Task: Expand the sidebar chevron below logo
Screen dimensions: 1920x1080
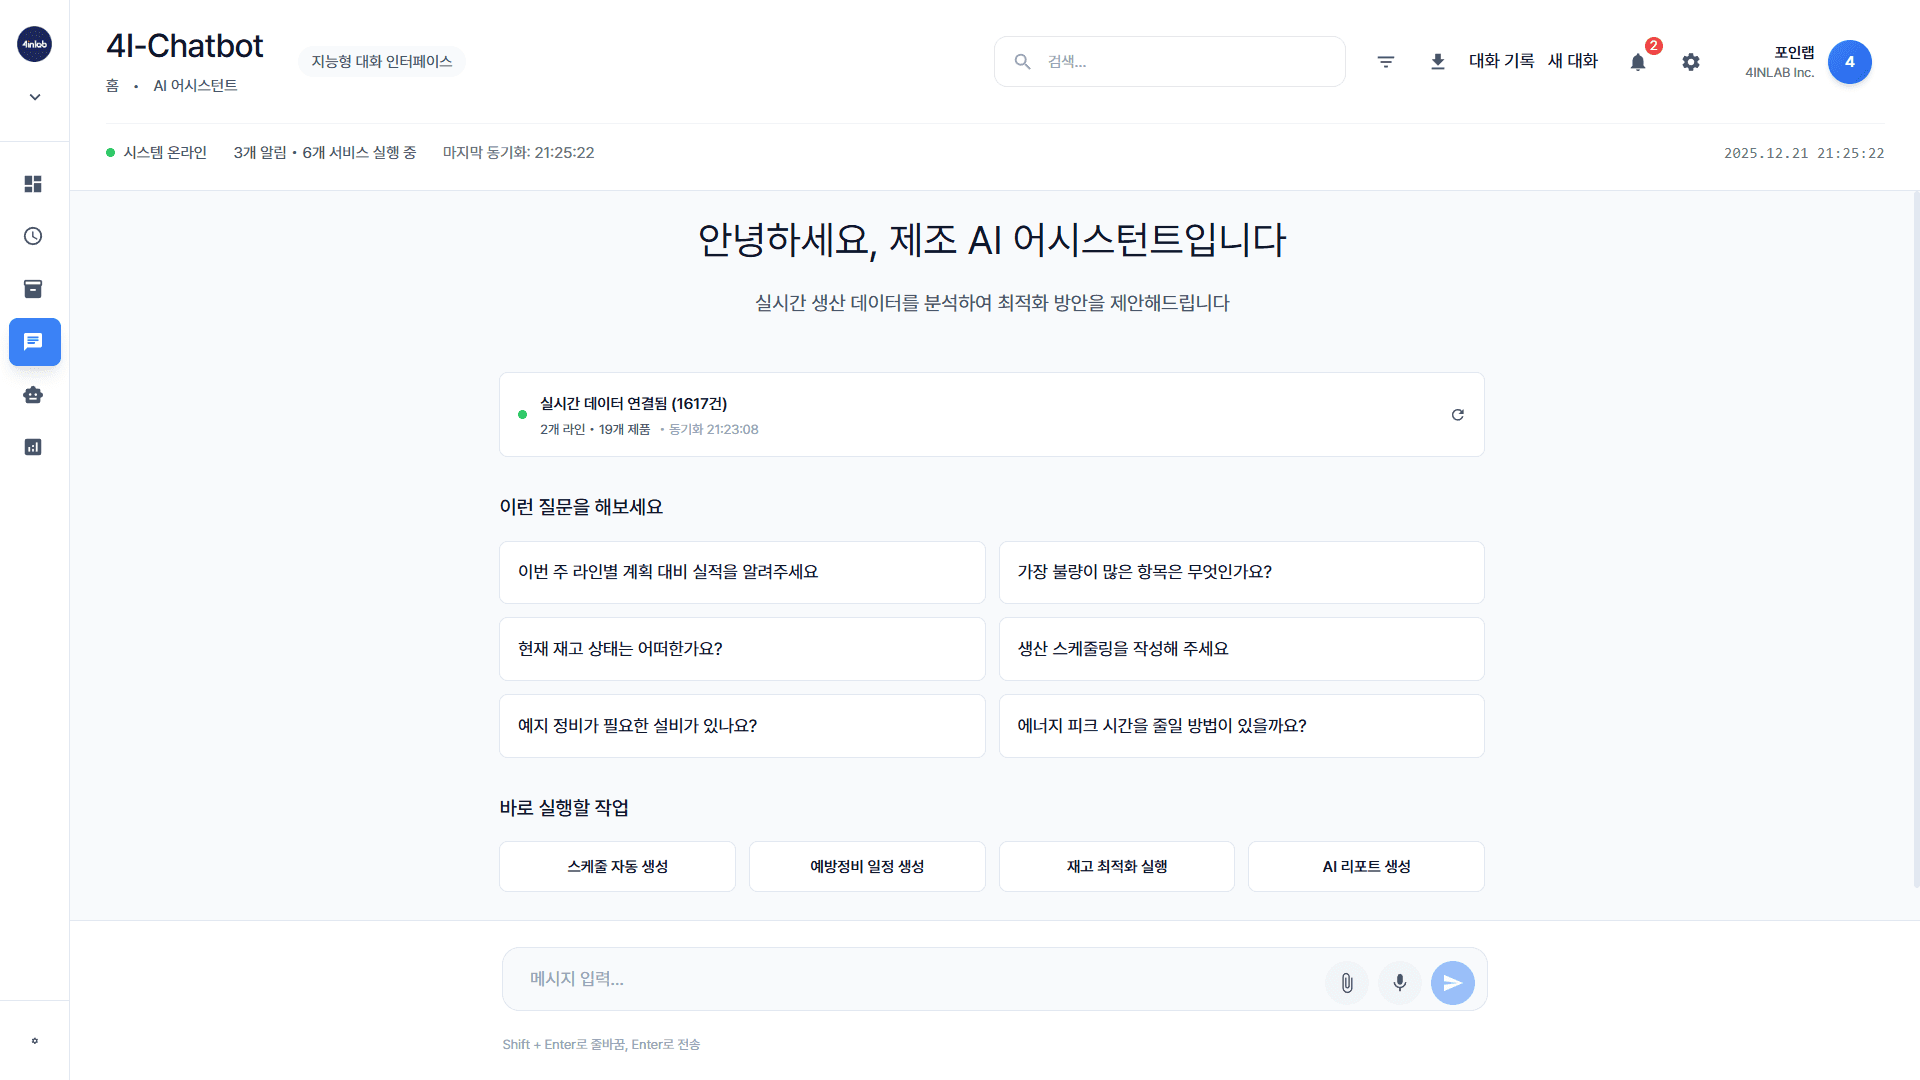Action: [35, 97]
